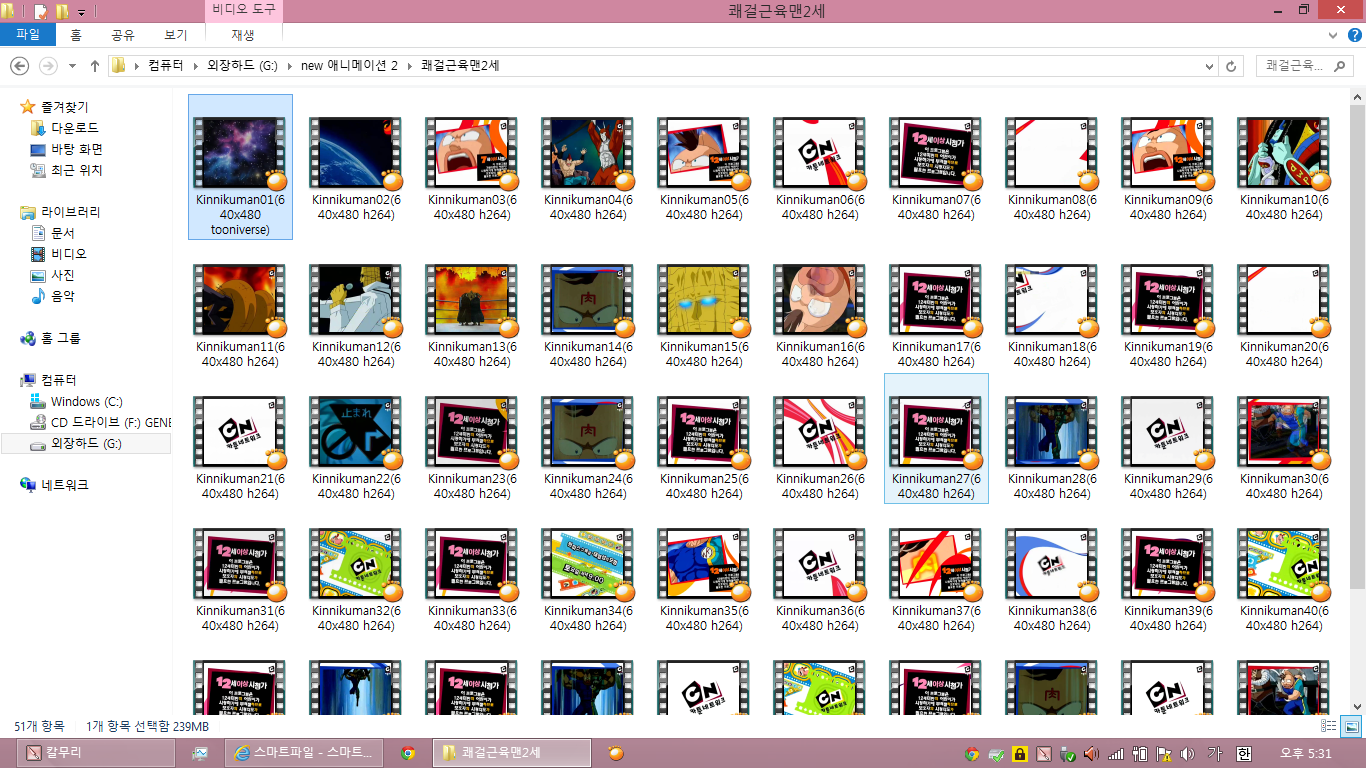This screenshot has height=768, width=1366.
Task: Open Chrome icon on taskbar
Action: [408, 753]
